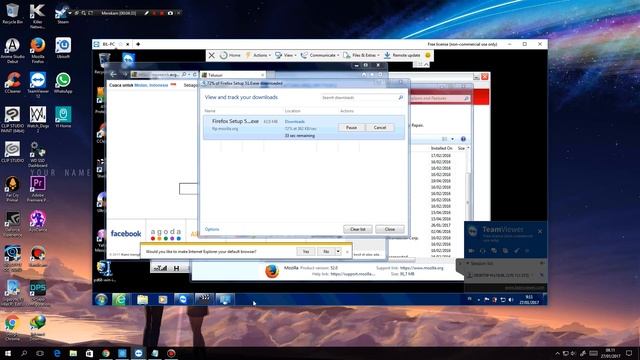This screenshot has width=640, height=360.
Task: Select the Internet Explorer page tab
Action: pos(233,75)
